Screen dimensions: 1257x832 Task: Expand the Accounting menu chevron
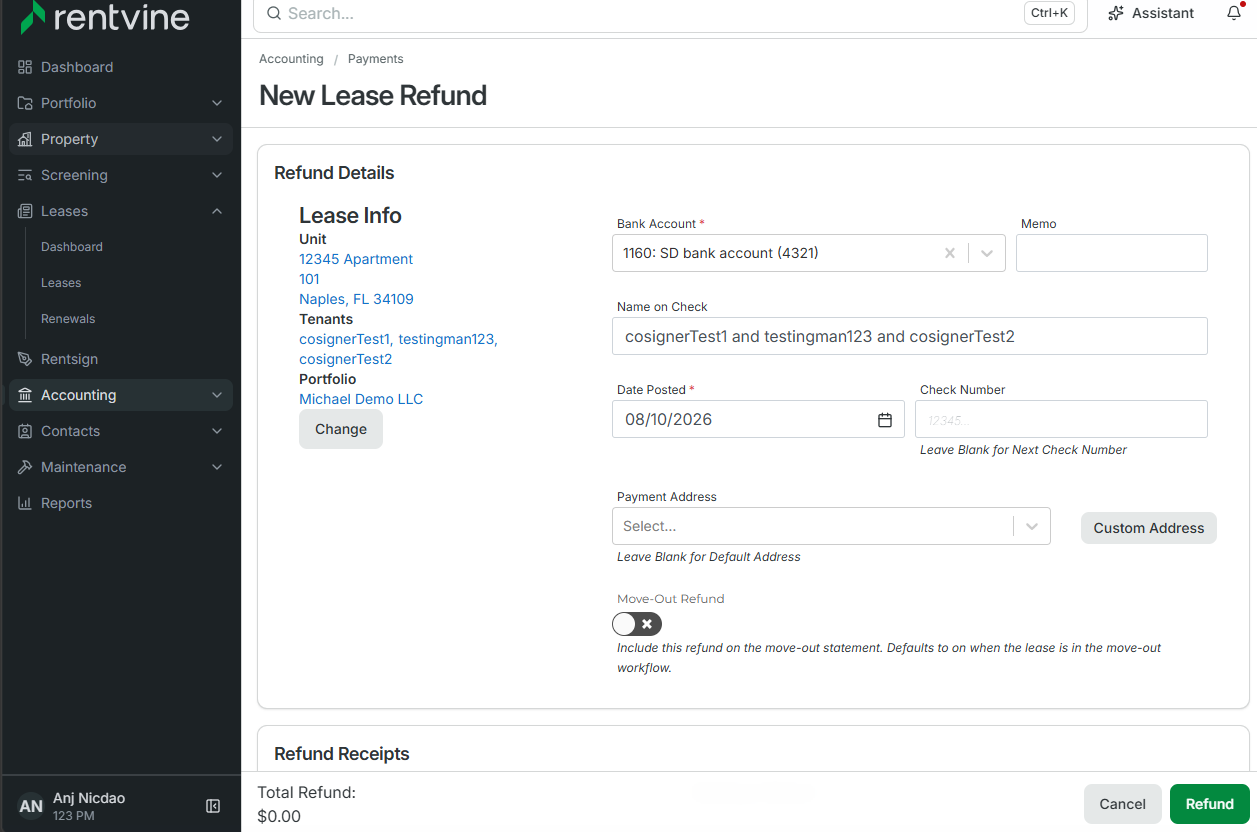(217, 395)
